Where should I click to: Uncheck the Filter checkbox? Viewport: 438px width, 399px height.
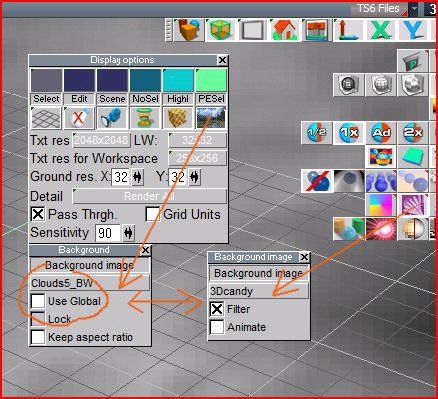217,309
